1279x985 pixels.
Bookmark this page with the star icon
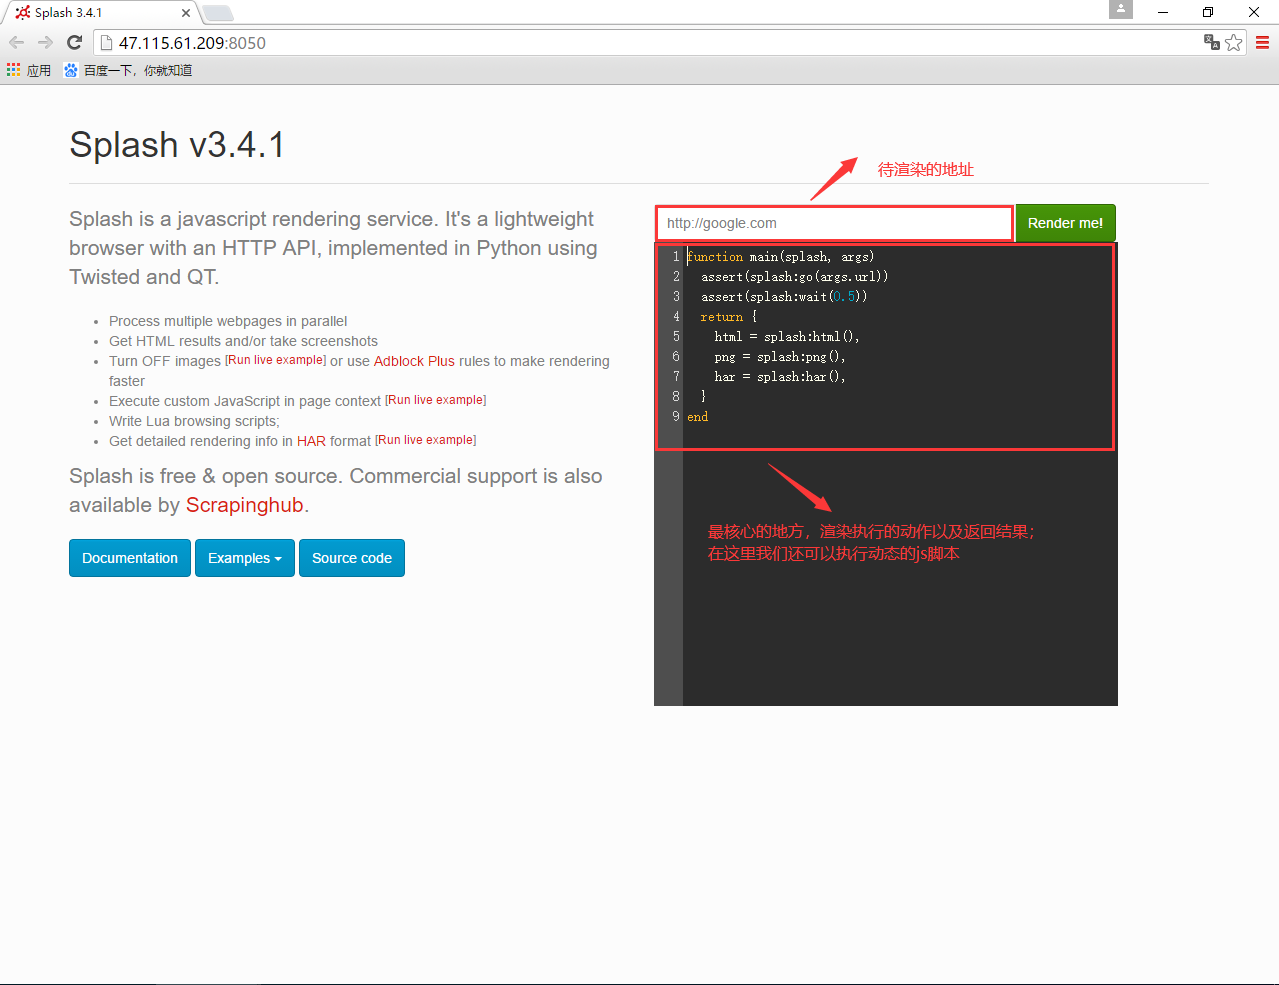1234,42
